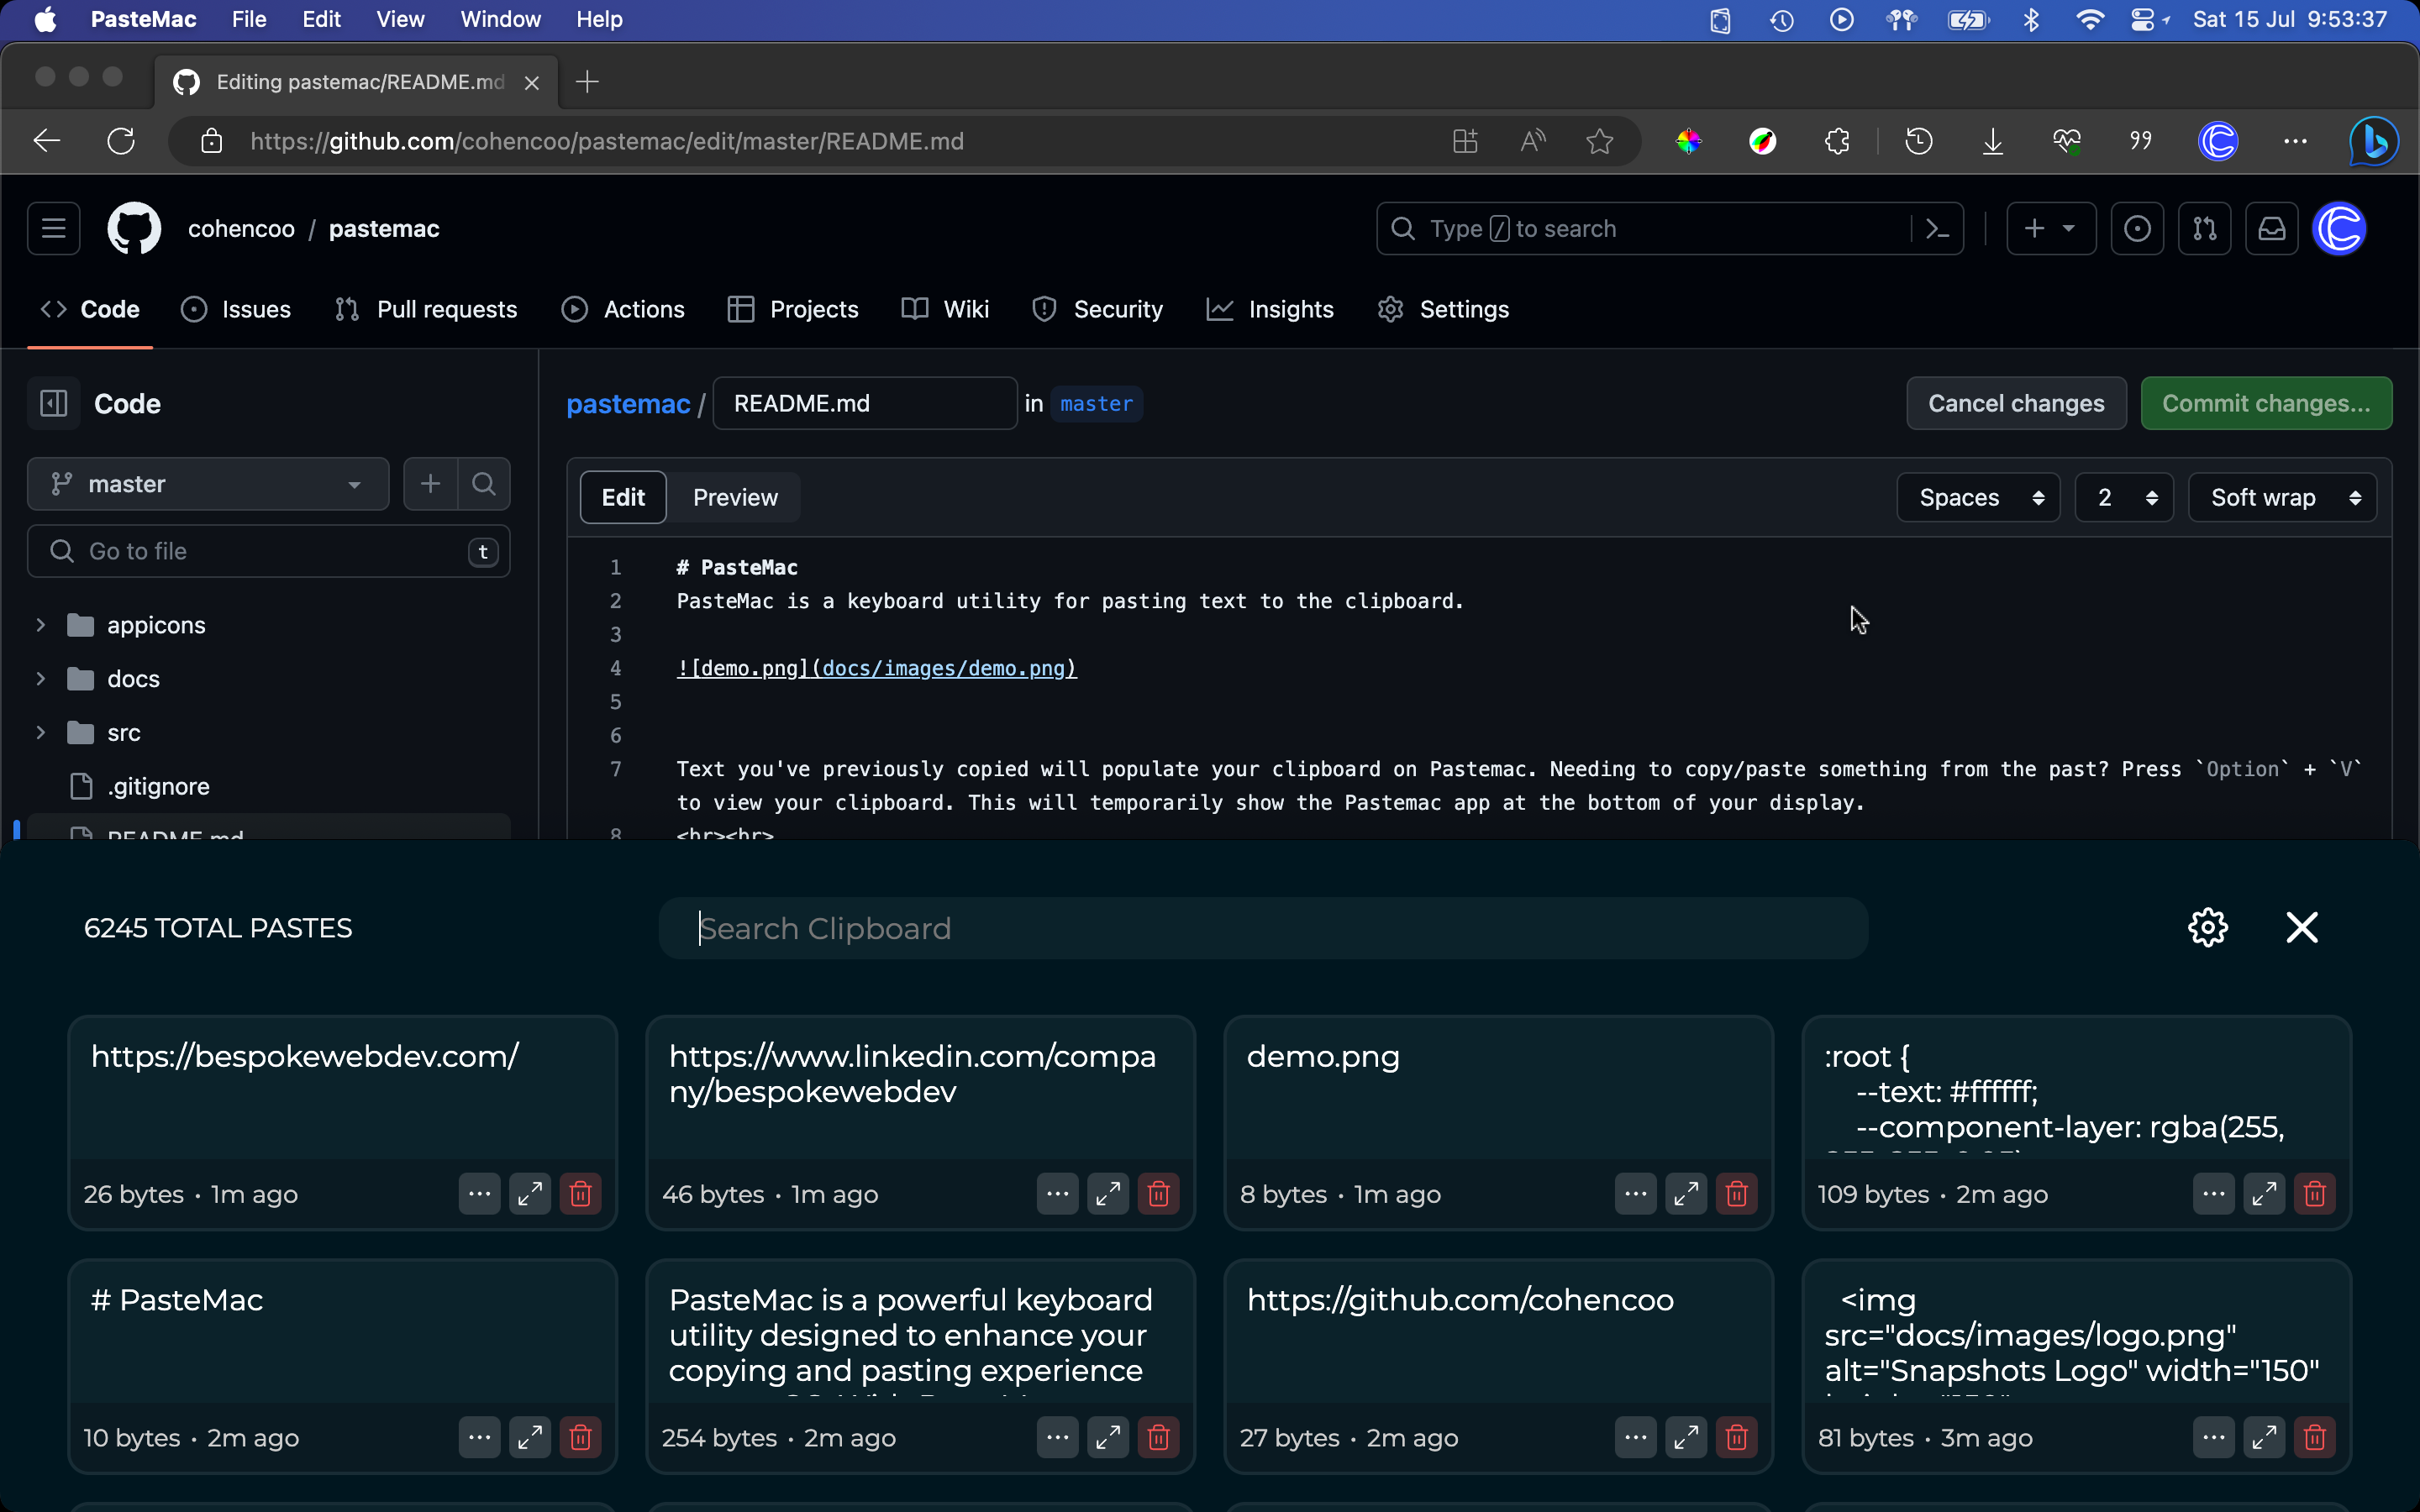Open the Issues repository tab
This screenshot has height=1512, width=2420.
[x=236, y=309]
